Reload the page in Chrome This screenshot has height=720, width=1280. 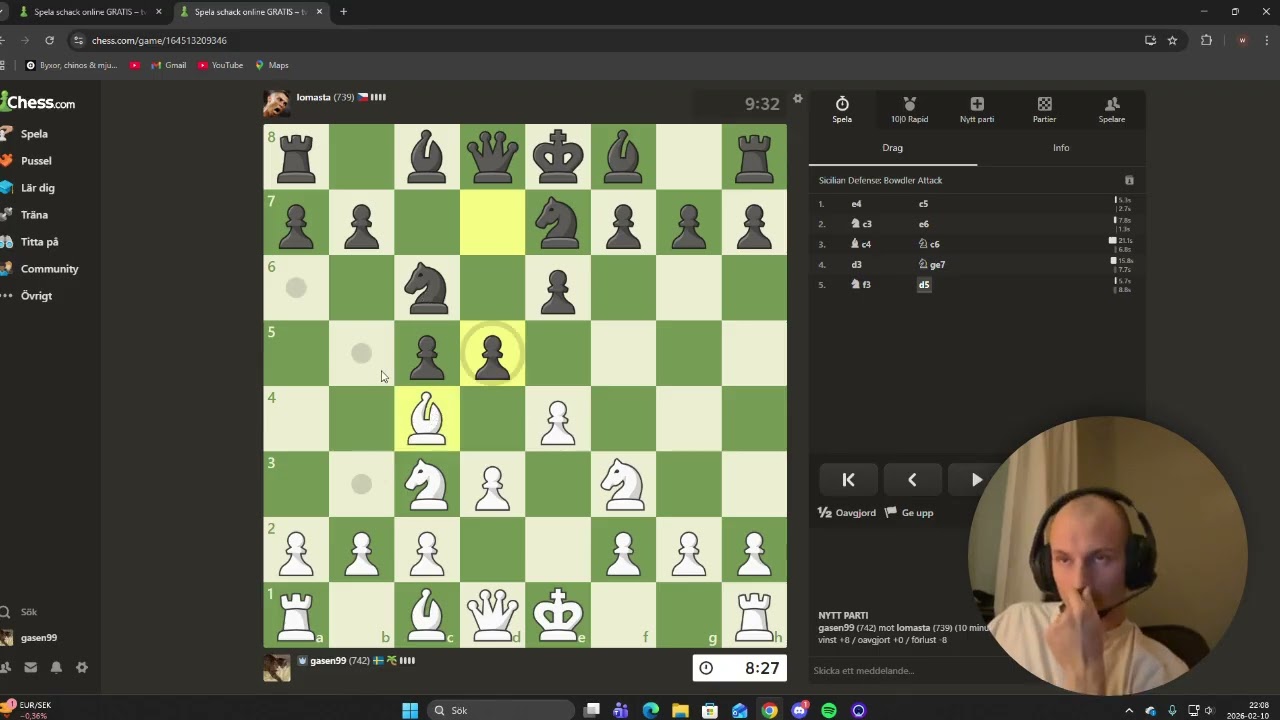pos(49,40)
